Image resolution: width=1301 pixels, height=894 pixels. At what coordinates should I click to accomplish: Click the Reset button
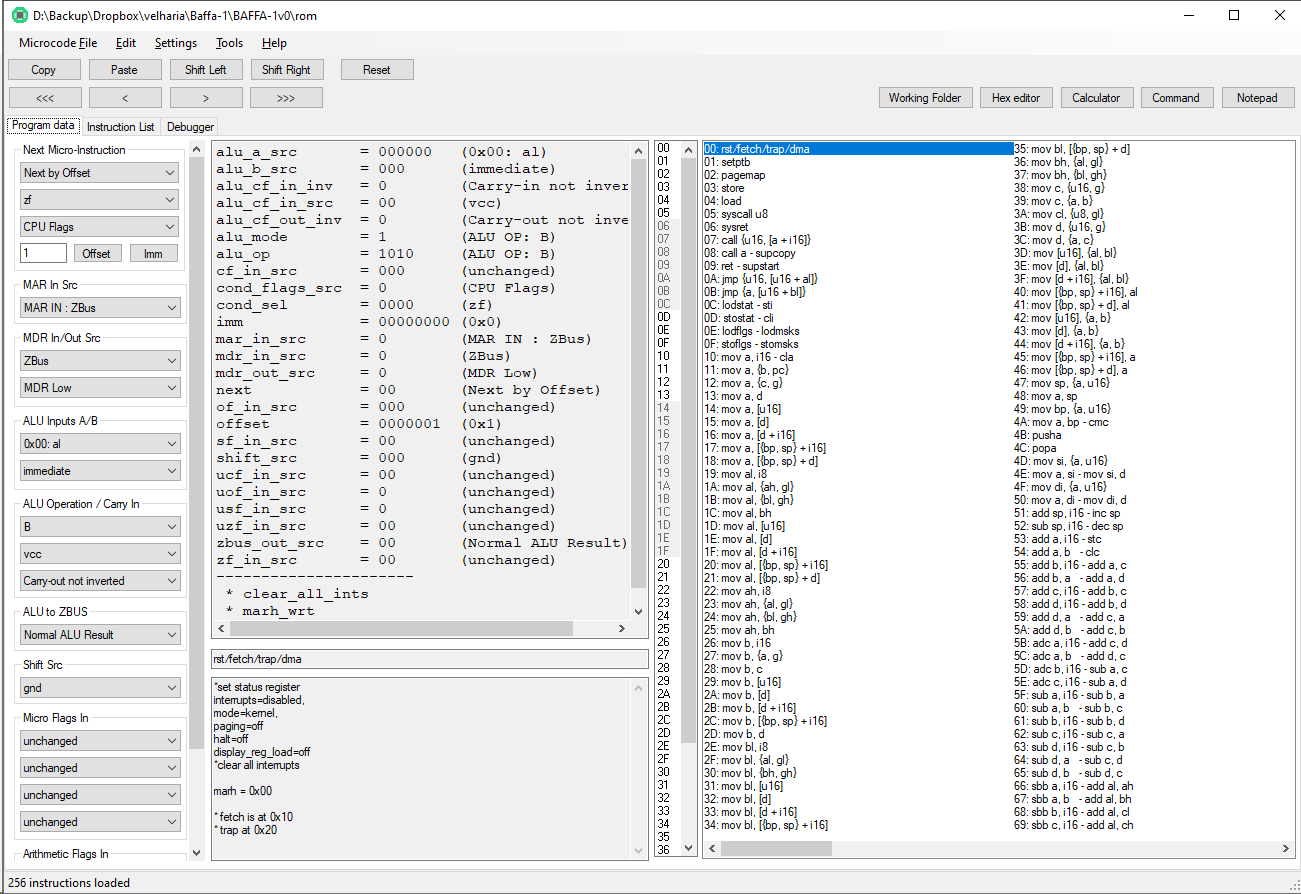click(x=377, y=70)
